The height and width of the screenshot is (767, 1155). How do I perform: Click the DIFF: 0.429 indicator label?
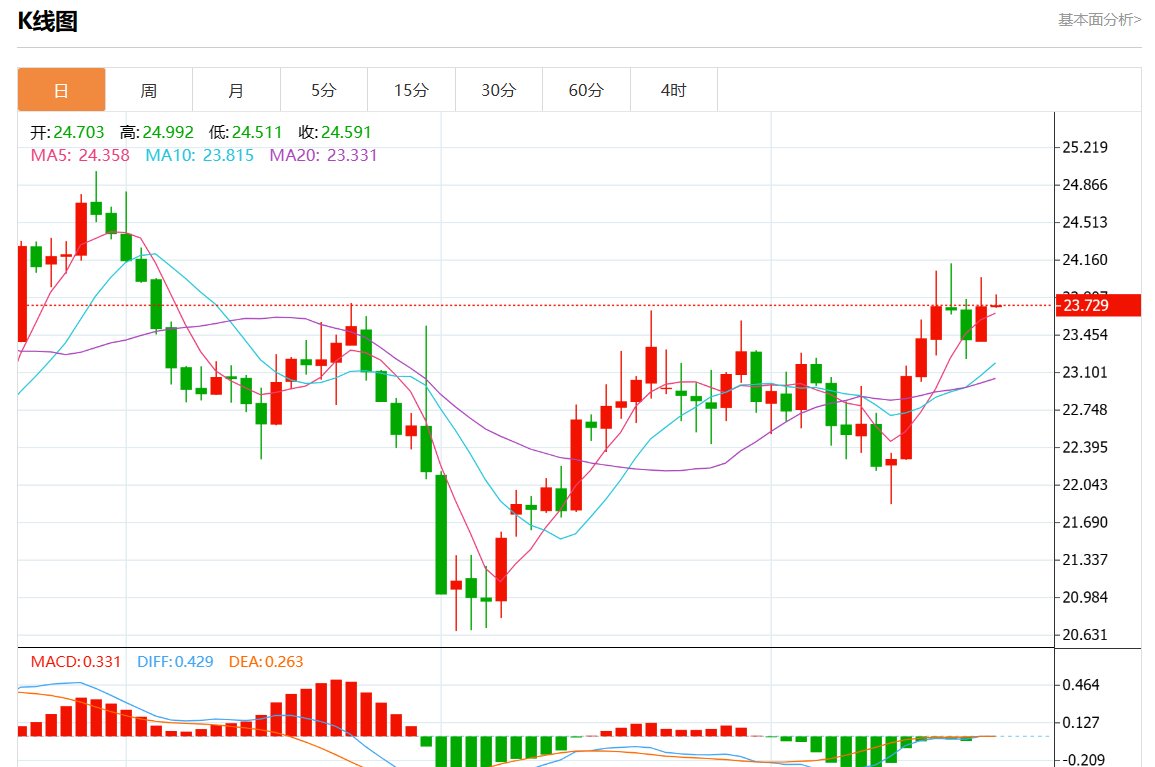click(175, 662)
